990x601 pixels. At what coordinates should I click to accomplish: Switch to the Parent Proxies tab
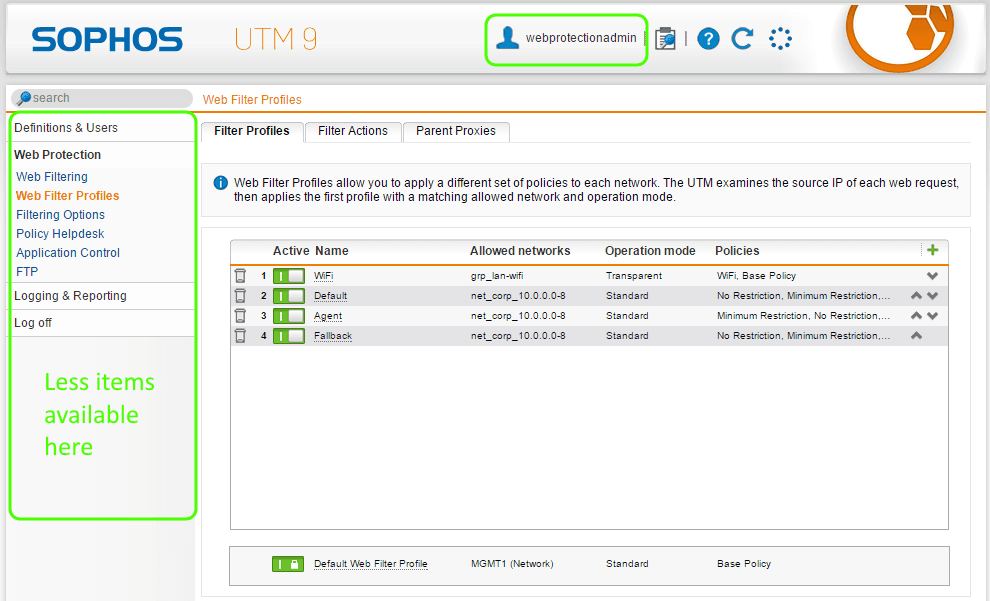point(456,131)
